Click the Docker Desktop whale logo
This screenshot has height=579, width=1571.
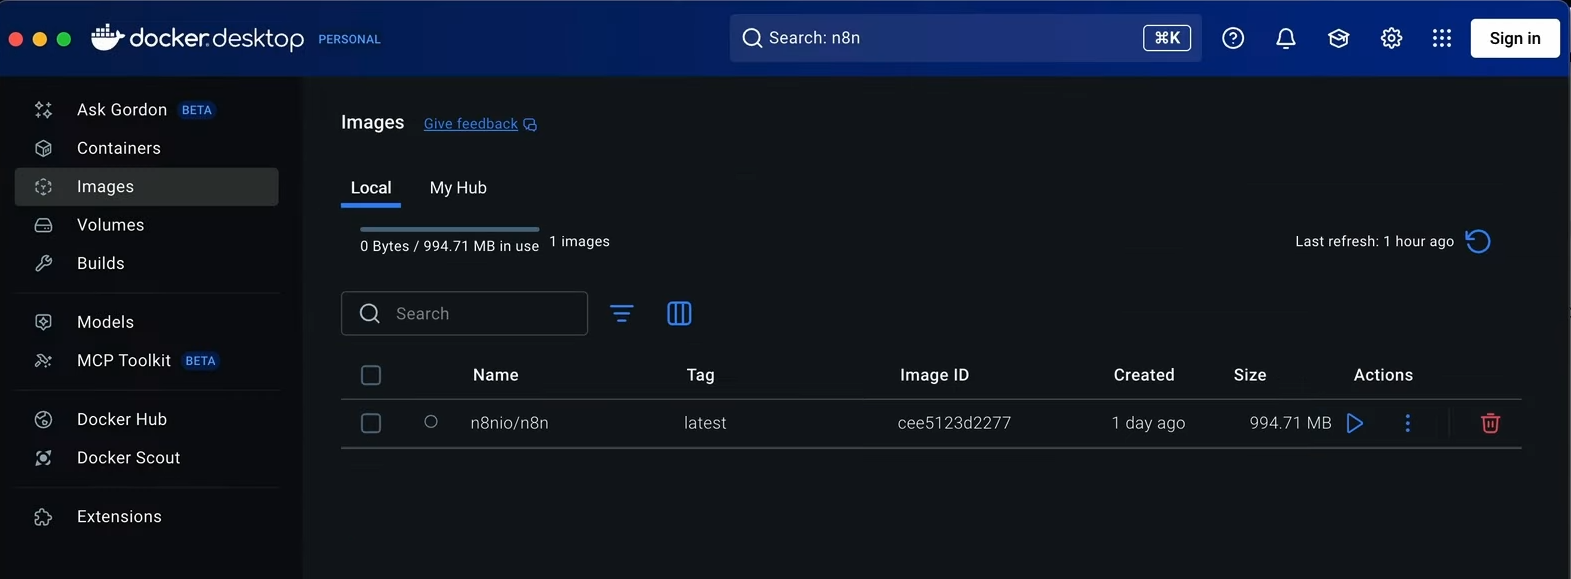[107, 37]
